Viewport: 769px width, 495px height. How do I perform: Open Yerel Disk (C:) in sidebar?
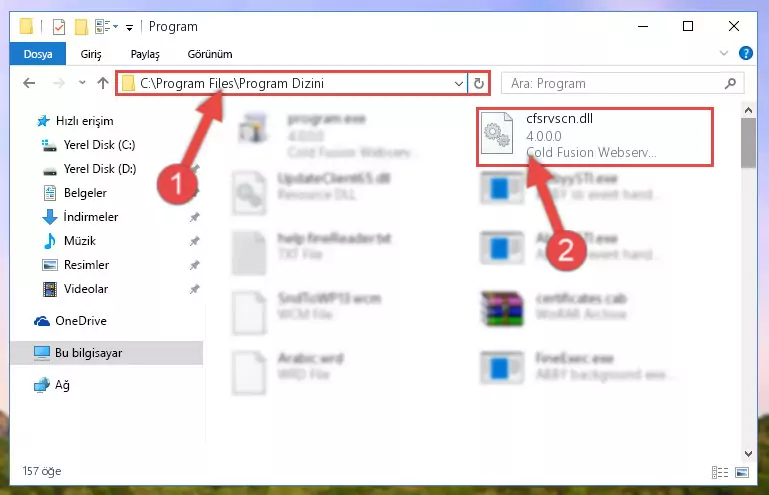pyautogui.click(x=100, y=145)
